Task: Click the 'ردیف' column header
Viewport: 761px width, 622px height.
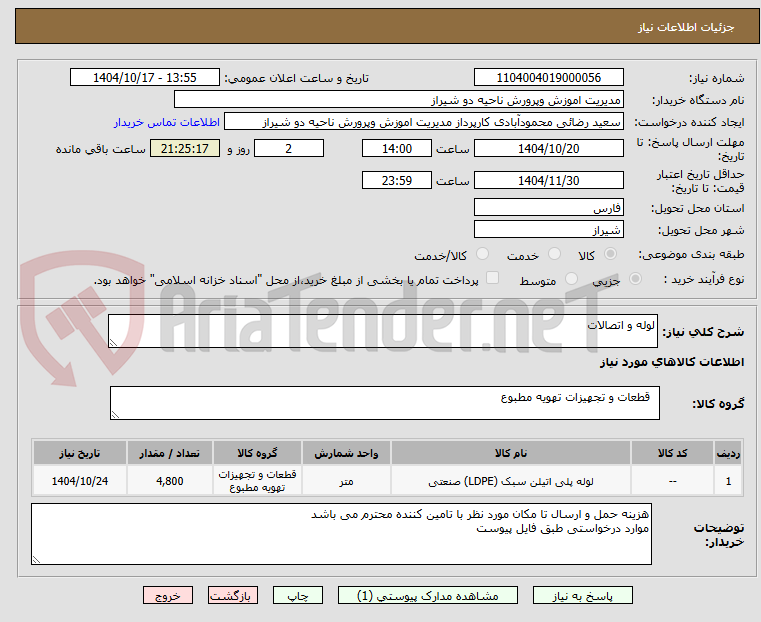Action: click(x=728, y=453)
